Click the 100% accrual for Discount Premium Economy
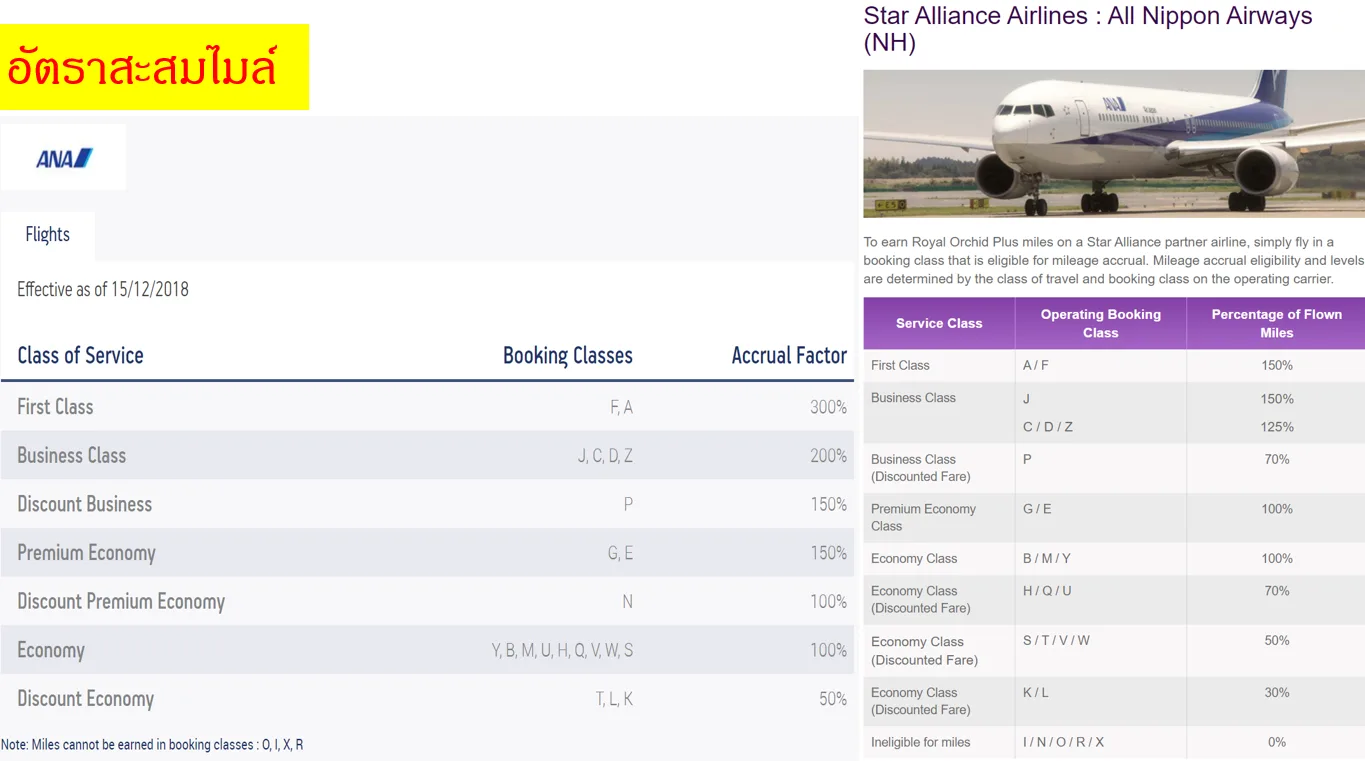 (x=828, y=602)
